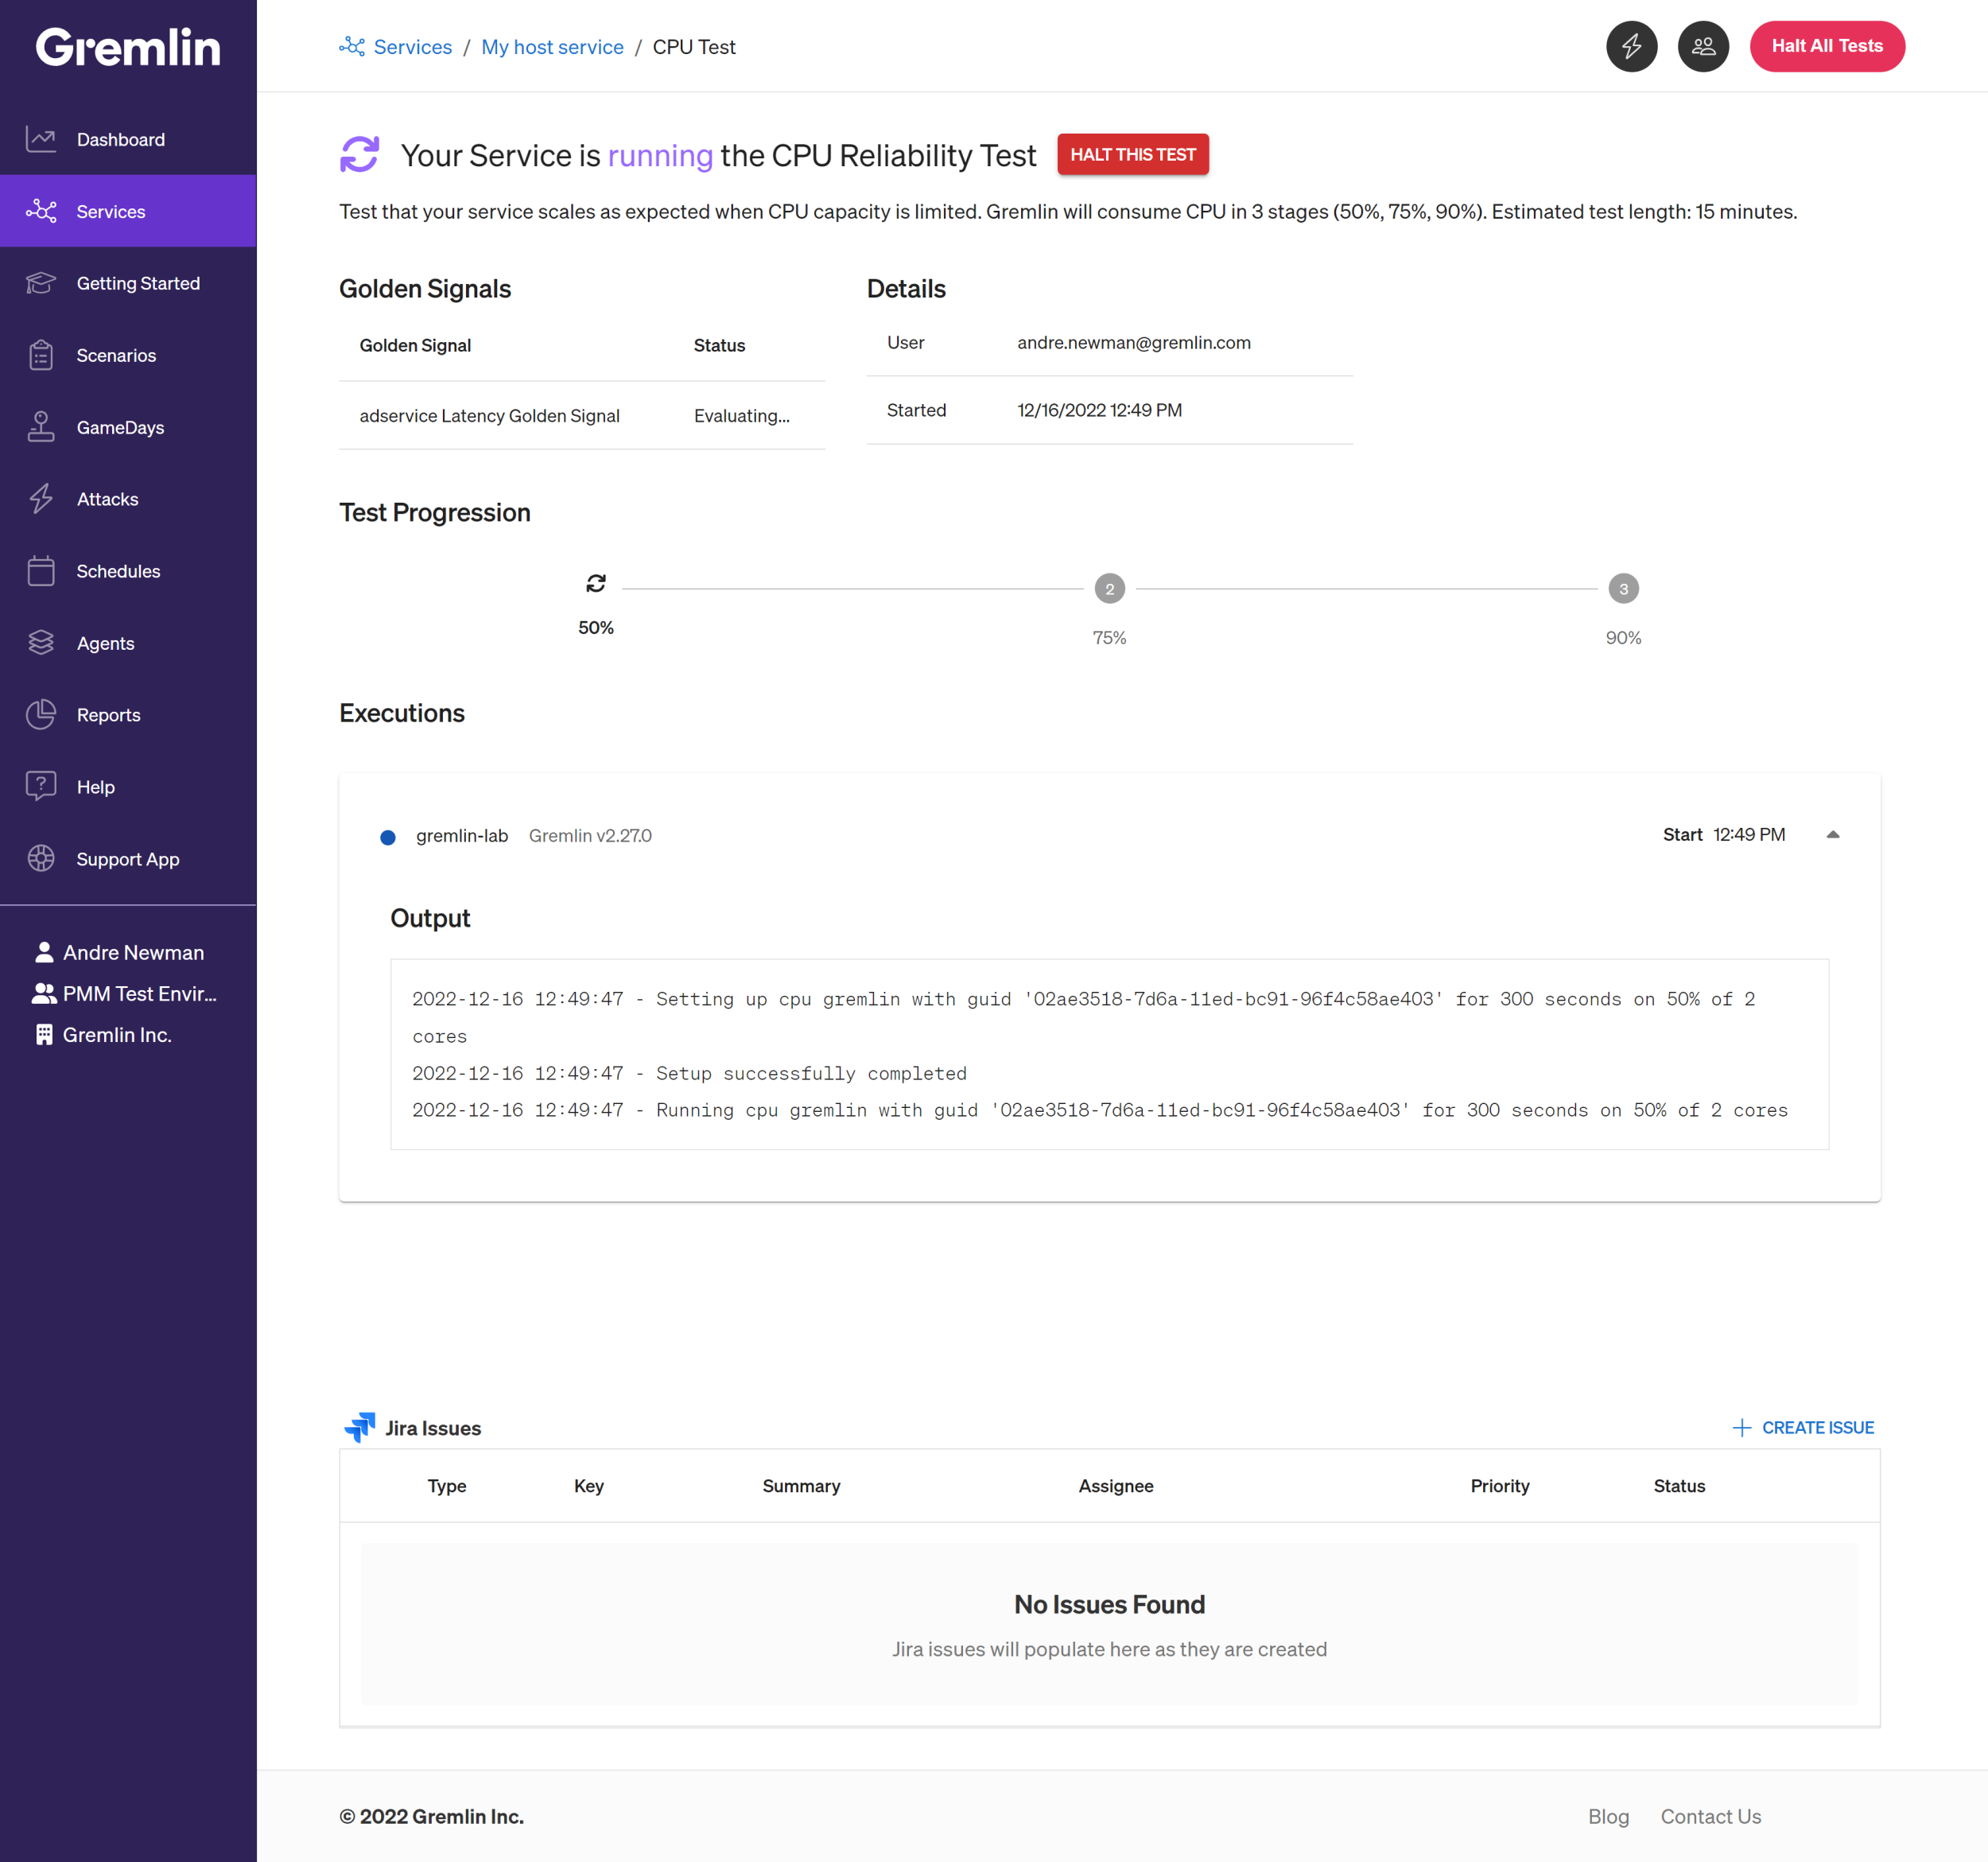Click the Attacks lightning bolt sidebar icon
This screenshot has height=1862, width=1988.
click(x=41, y=499)
